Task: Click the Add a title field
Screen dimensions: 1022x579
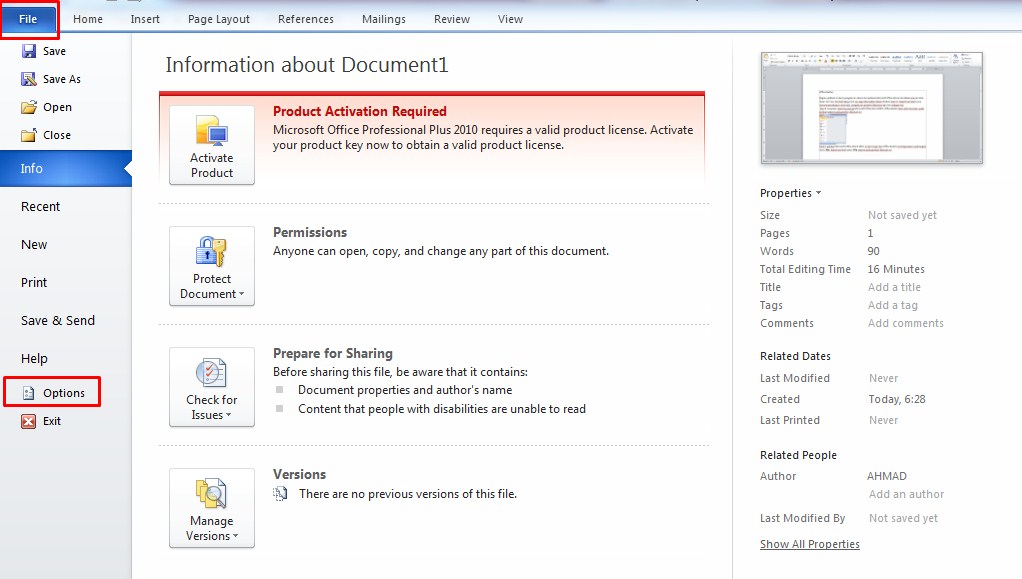Action: tap(894, 287)
